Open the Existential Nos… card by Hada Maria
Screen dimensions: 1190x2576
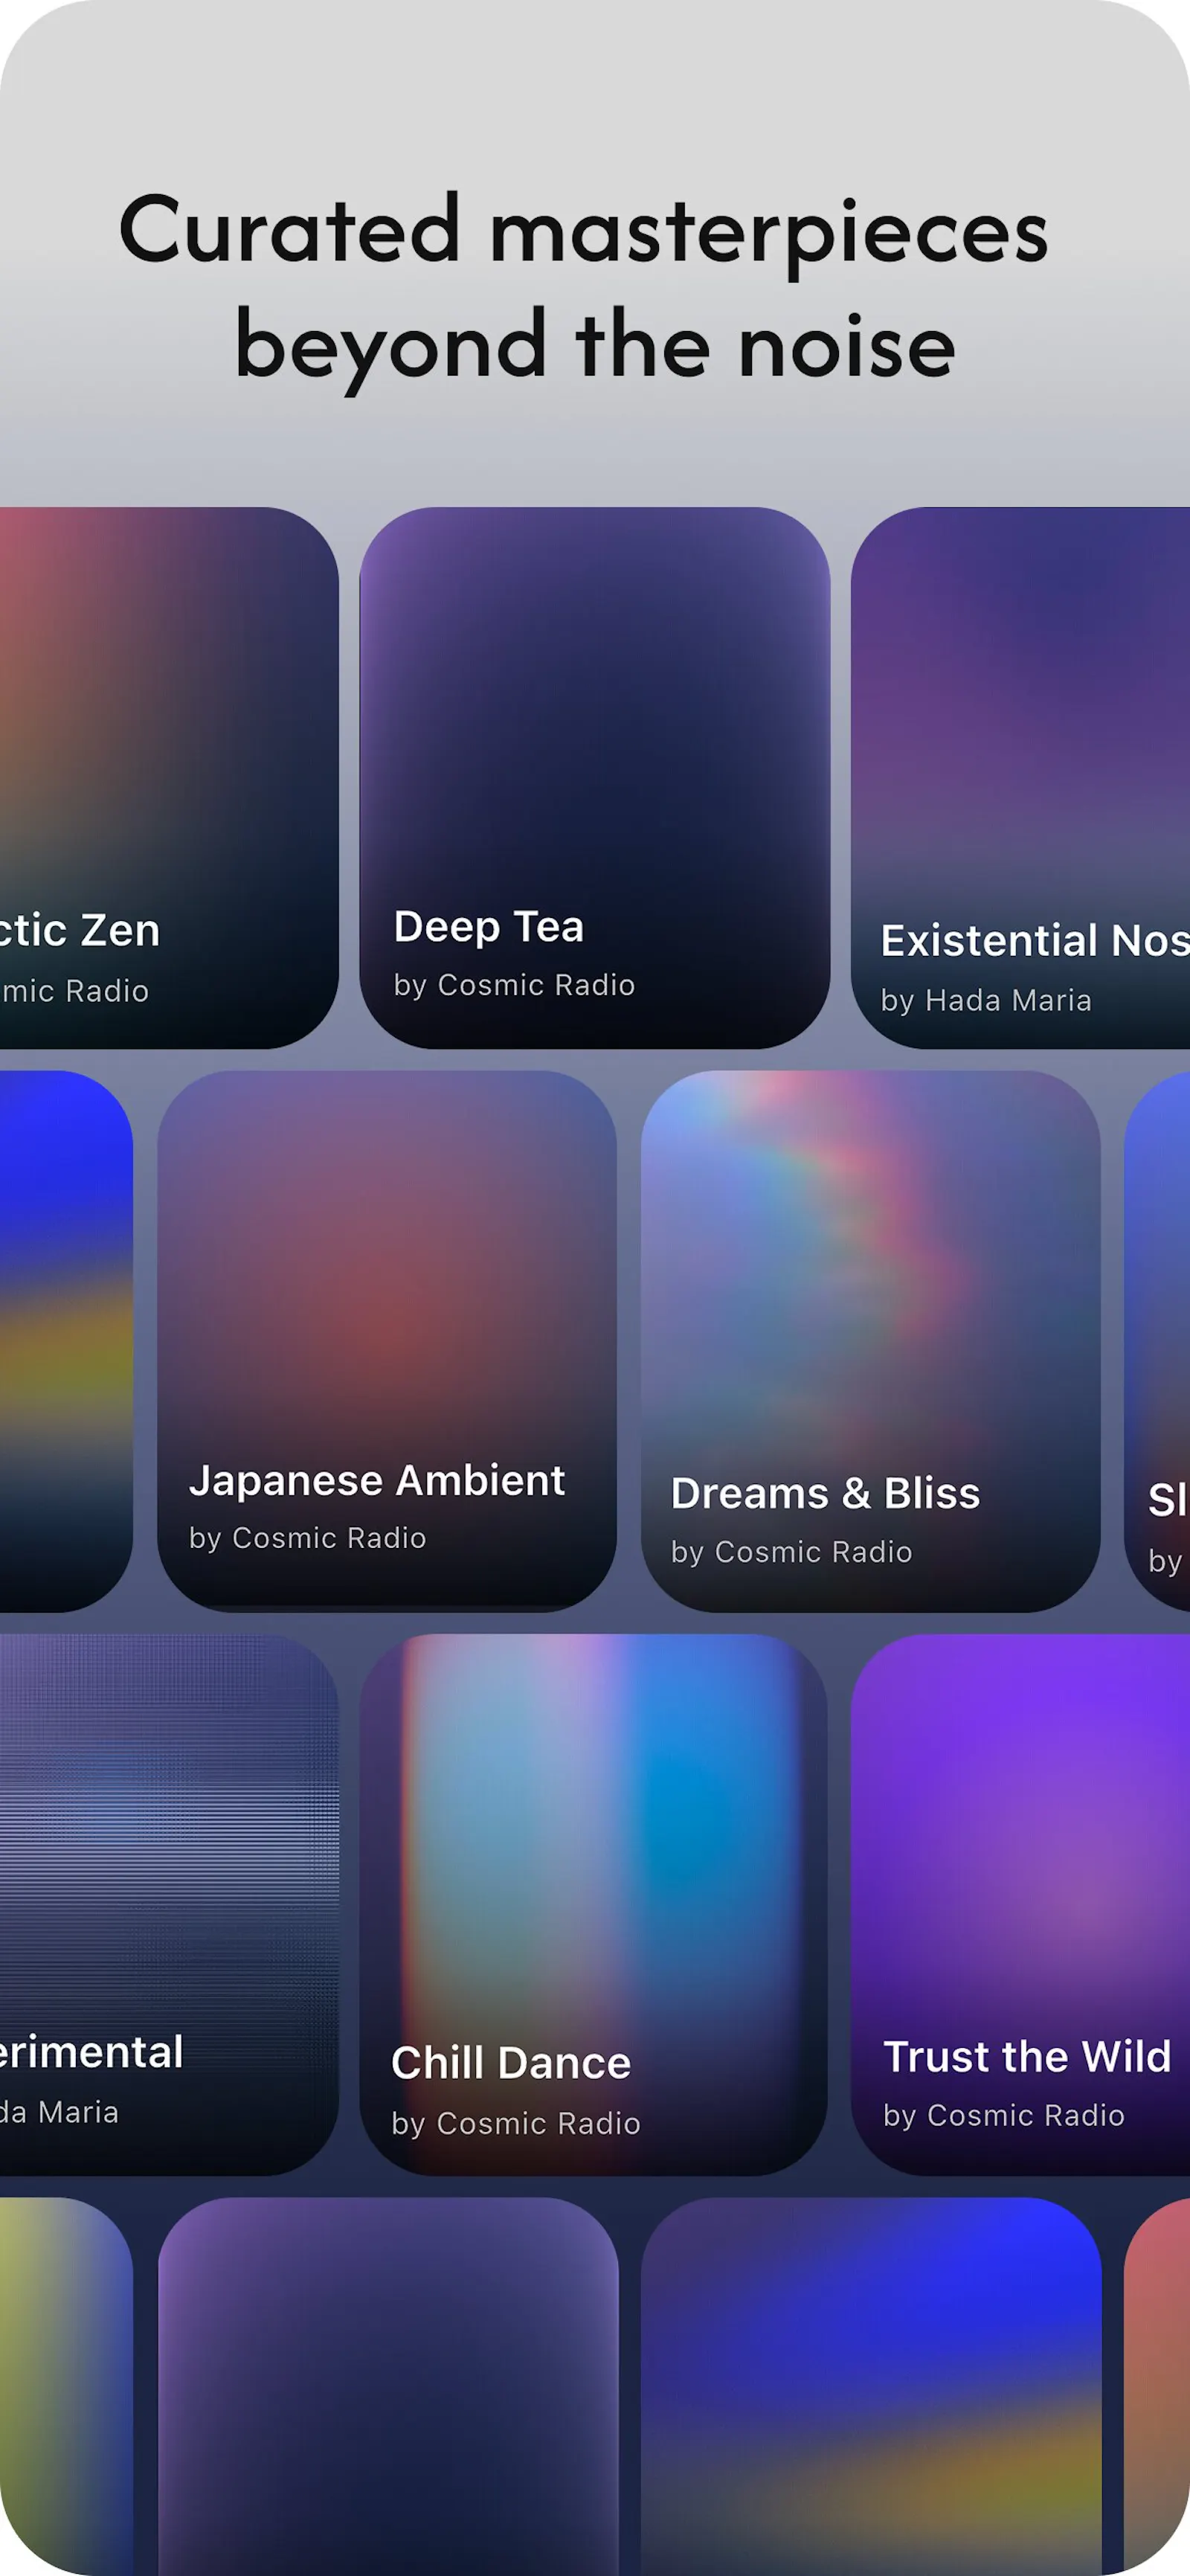pyautogui.click(x=1020, y=777)
